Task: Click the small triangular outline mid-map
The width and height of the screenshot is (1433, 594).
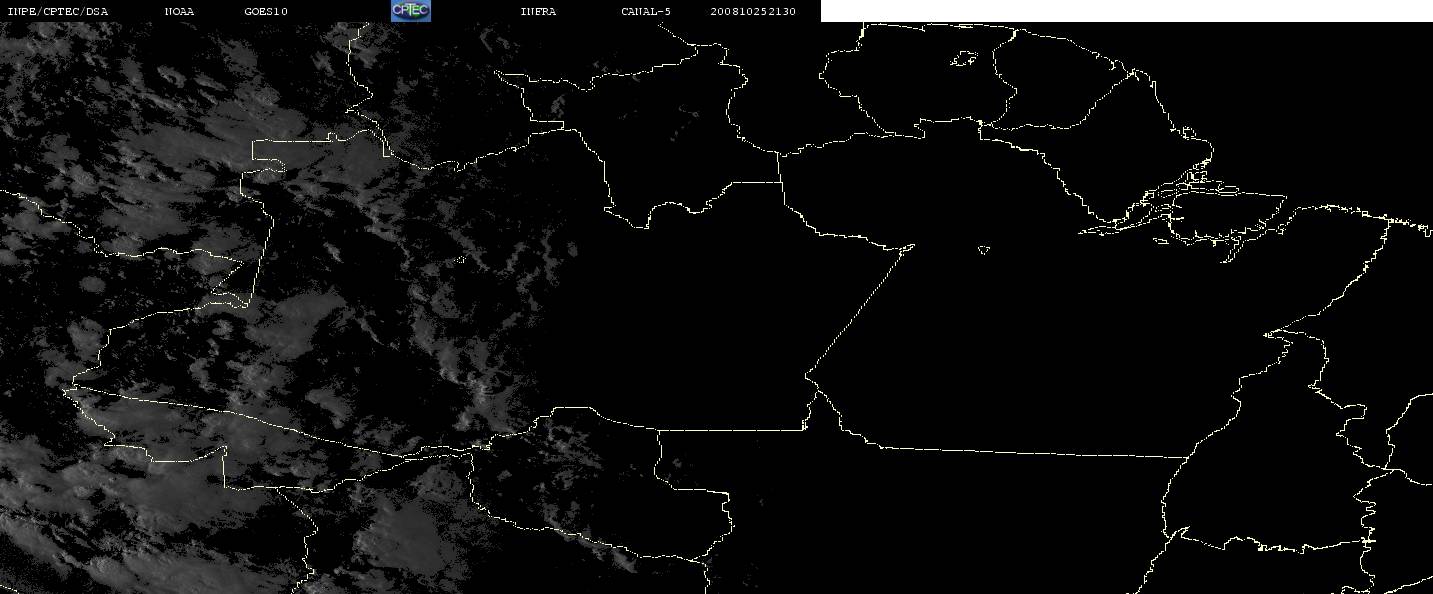Action: [984, 250]
